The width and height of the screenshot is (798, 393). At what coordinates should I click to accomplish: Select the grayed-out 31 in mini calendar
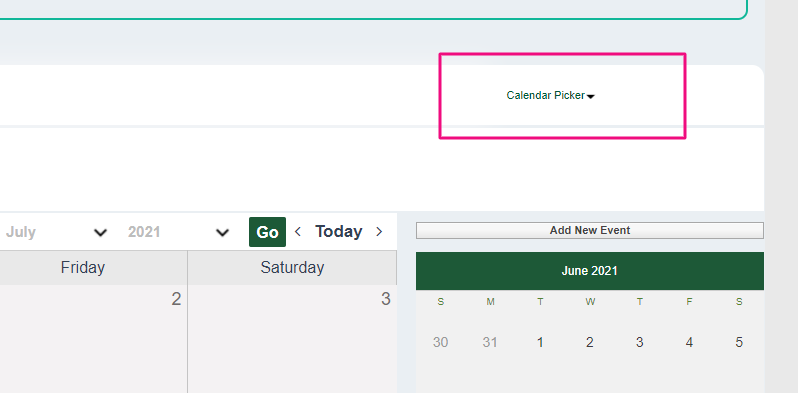(490, 342)
